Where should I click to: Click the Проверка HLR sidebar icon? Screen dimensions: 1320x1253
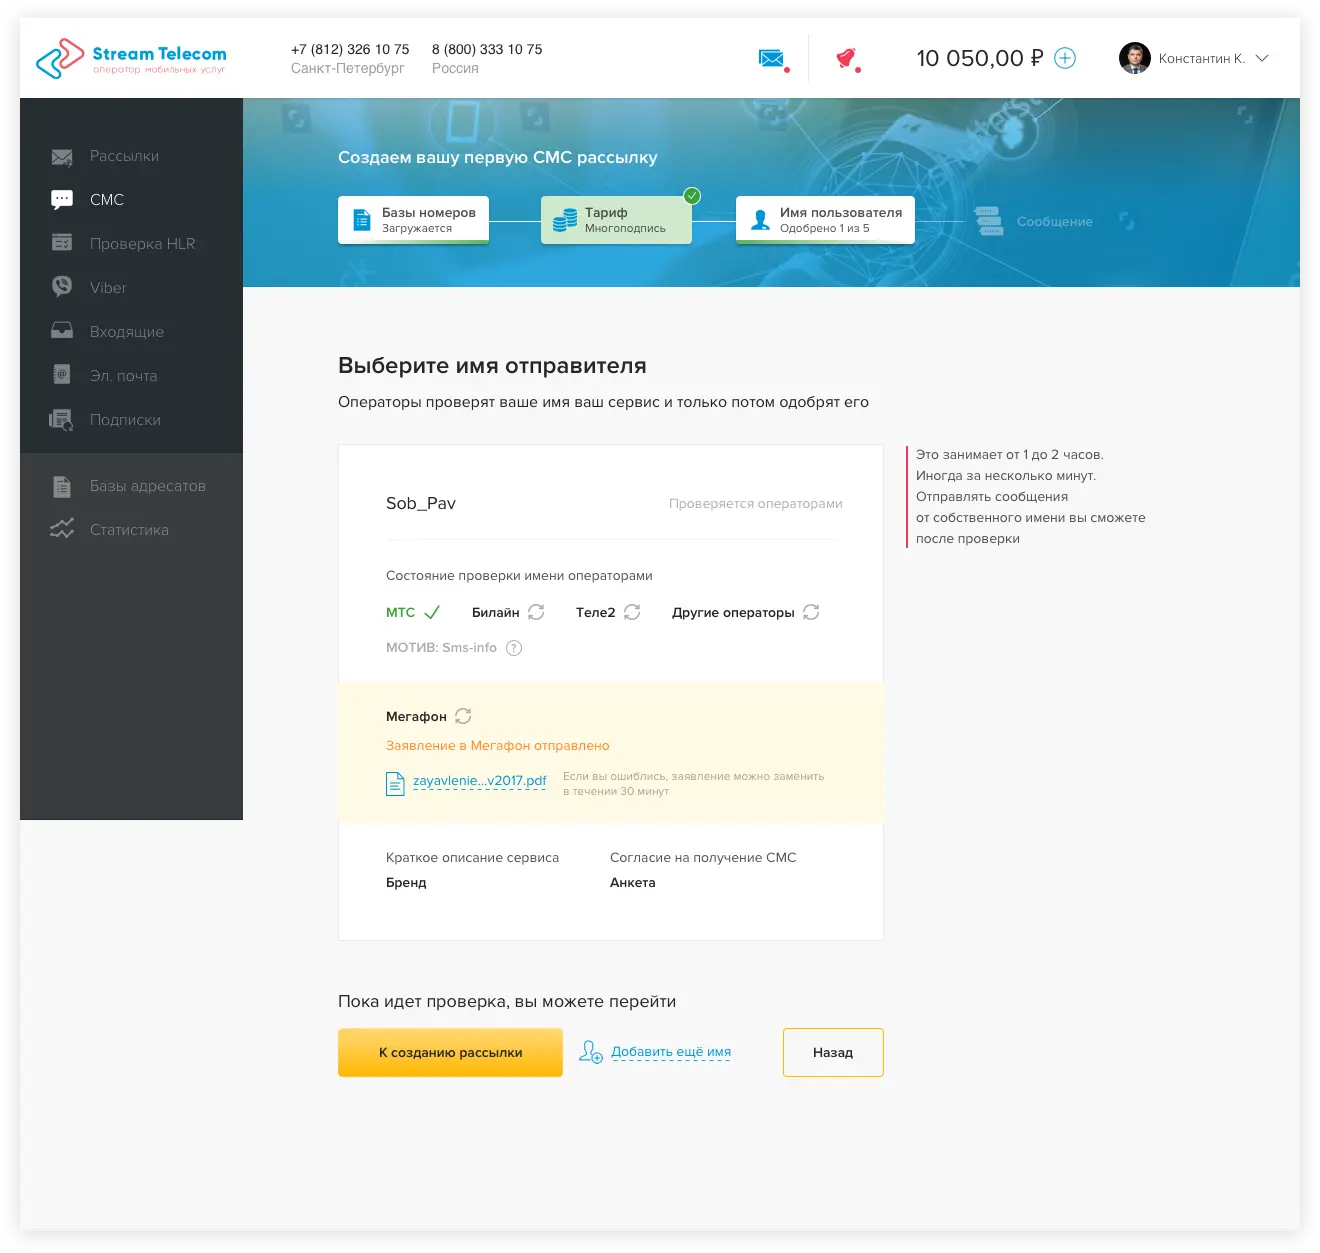click(x=62, y=243)
